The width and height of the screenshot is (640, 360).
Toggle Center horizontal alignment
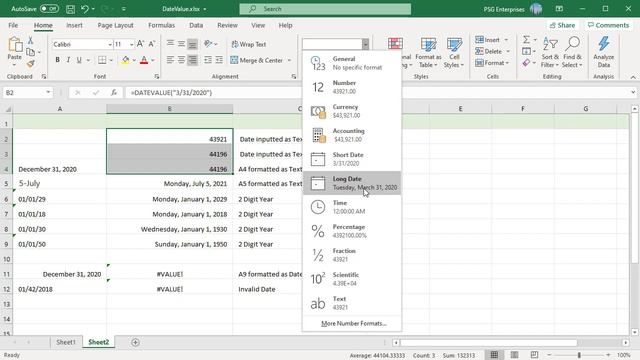pyautogui.click(x=181, y=60)
